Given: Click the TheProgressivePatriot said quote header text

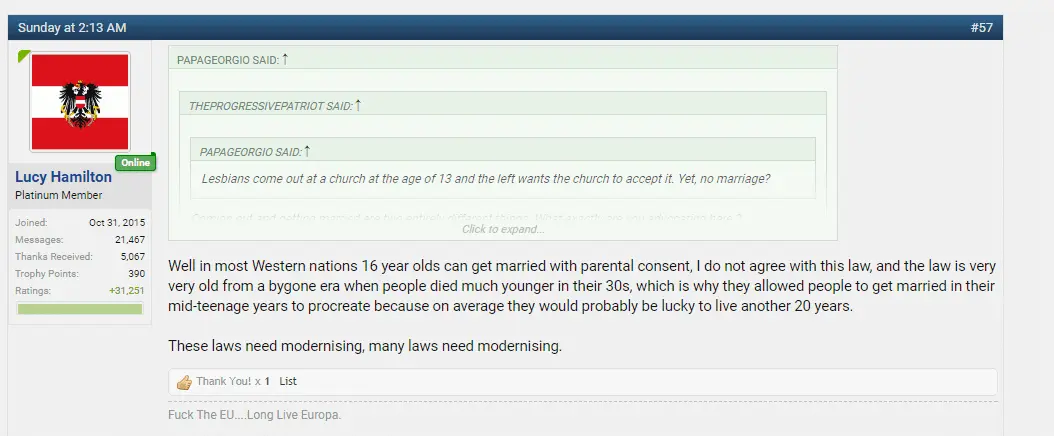Looking at the screenshot, I should tap(270, 105).
